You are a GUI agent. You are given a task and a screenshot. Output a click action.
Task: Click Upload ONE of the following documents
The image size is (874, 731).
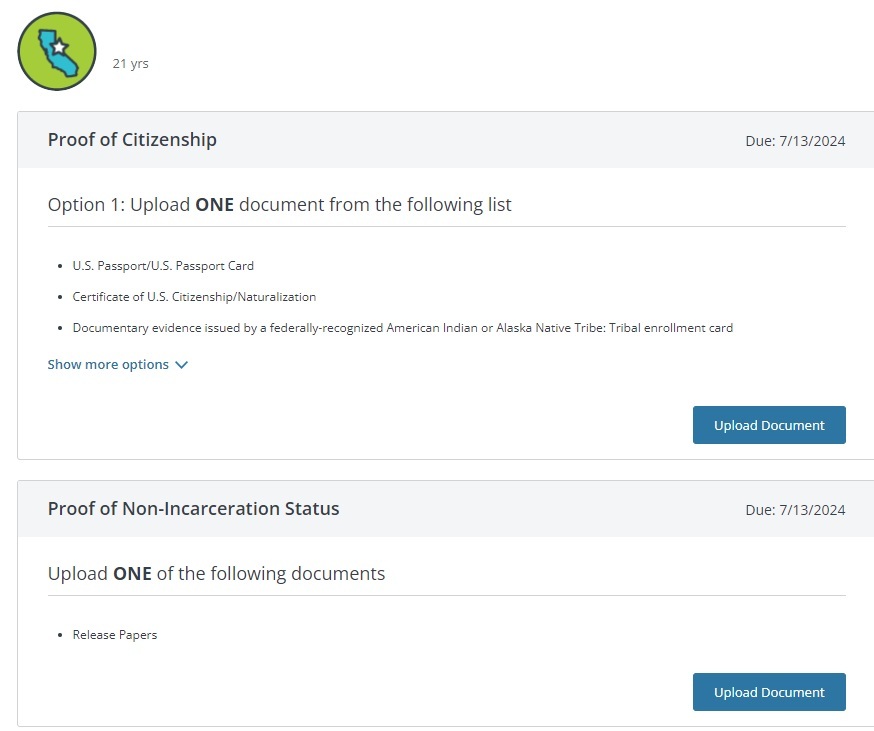click(x=216, y=574)
